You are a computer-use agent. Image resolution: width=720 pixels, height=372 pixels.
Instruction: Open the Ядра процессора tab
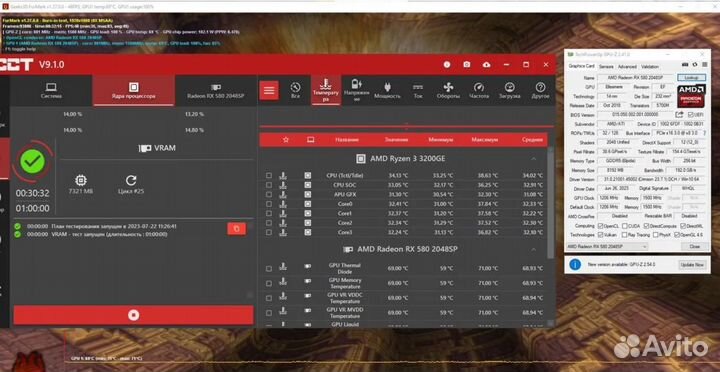tap(134, 91)
